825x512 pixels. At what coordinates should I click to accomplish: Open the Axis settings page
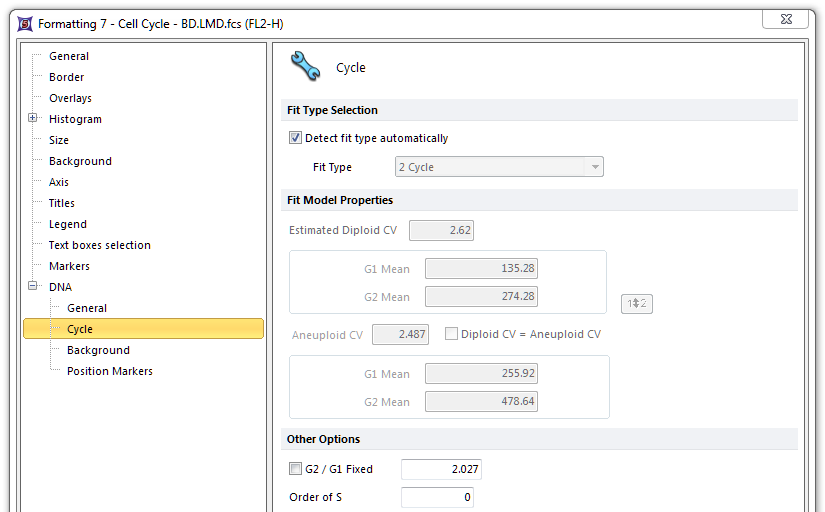59,182
